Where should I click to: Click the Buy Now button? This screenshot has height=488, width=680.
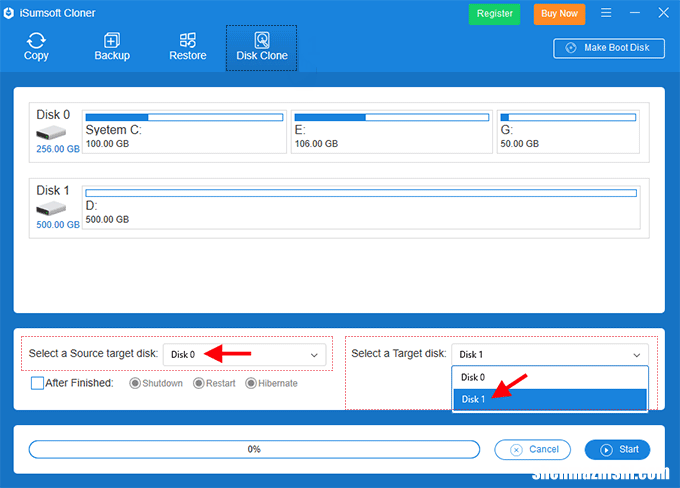(x=559, y=14)
